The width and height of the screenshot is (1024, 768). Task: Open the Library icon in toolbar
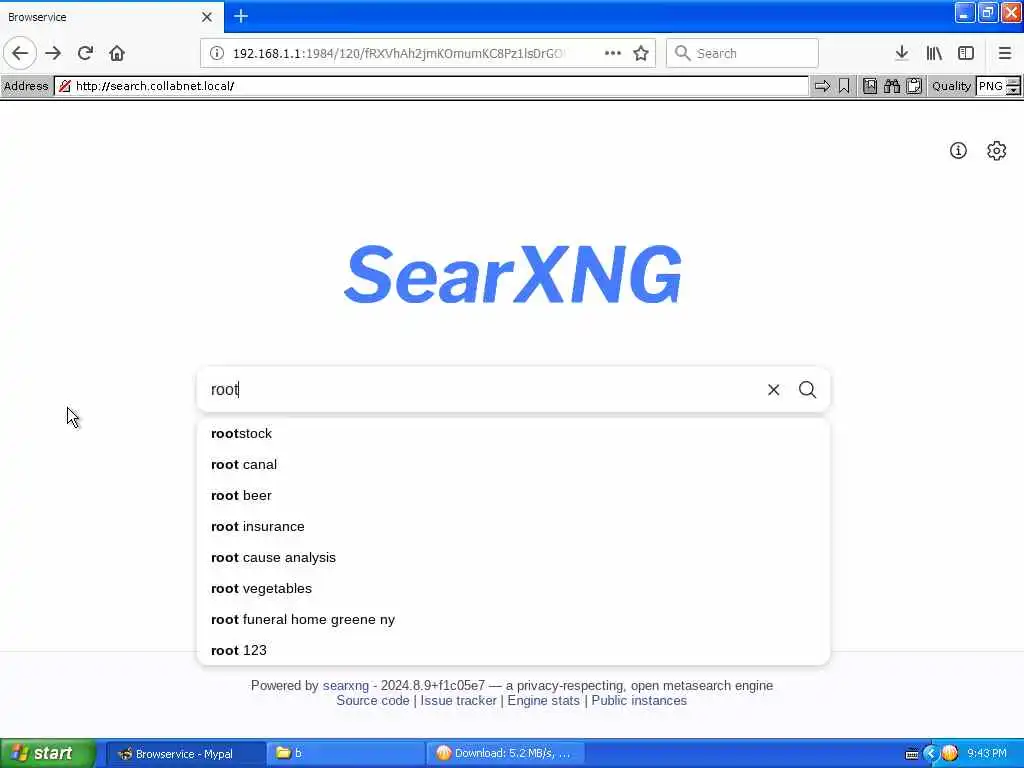pos(934,53)
